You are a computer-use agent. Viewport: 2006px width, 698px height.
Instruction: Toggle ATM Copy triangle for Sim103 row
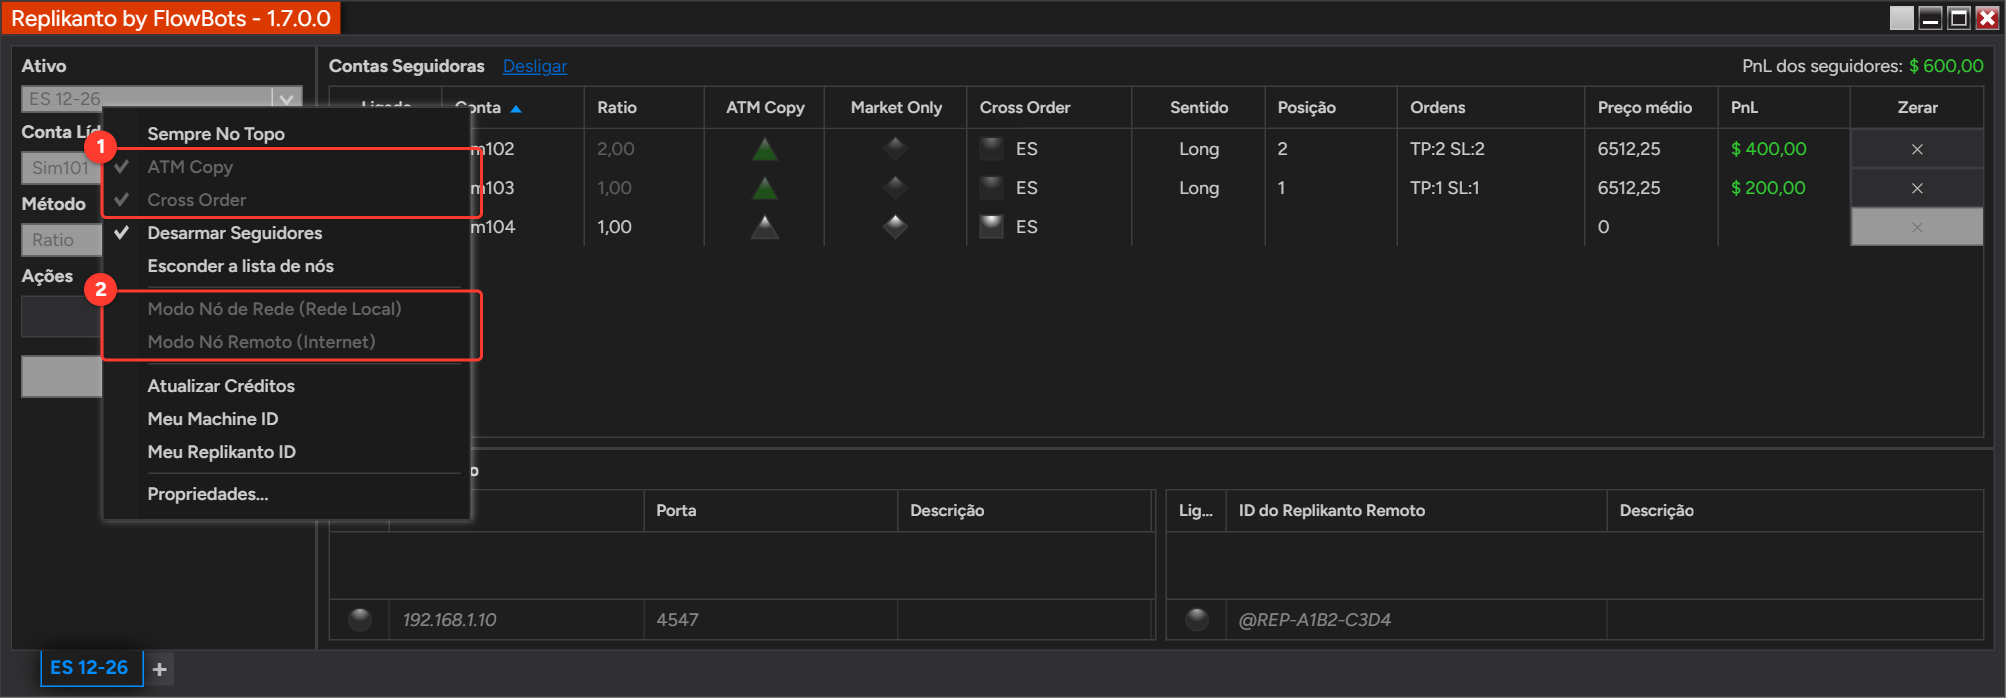click(x=764, y=188)
